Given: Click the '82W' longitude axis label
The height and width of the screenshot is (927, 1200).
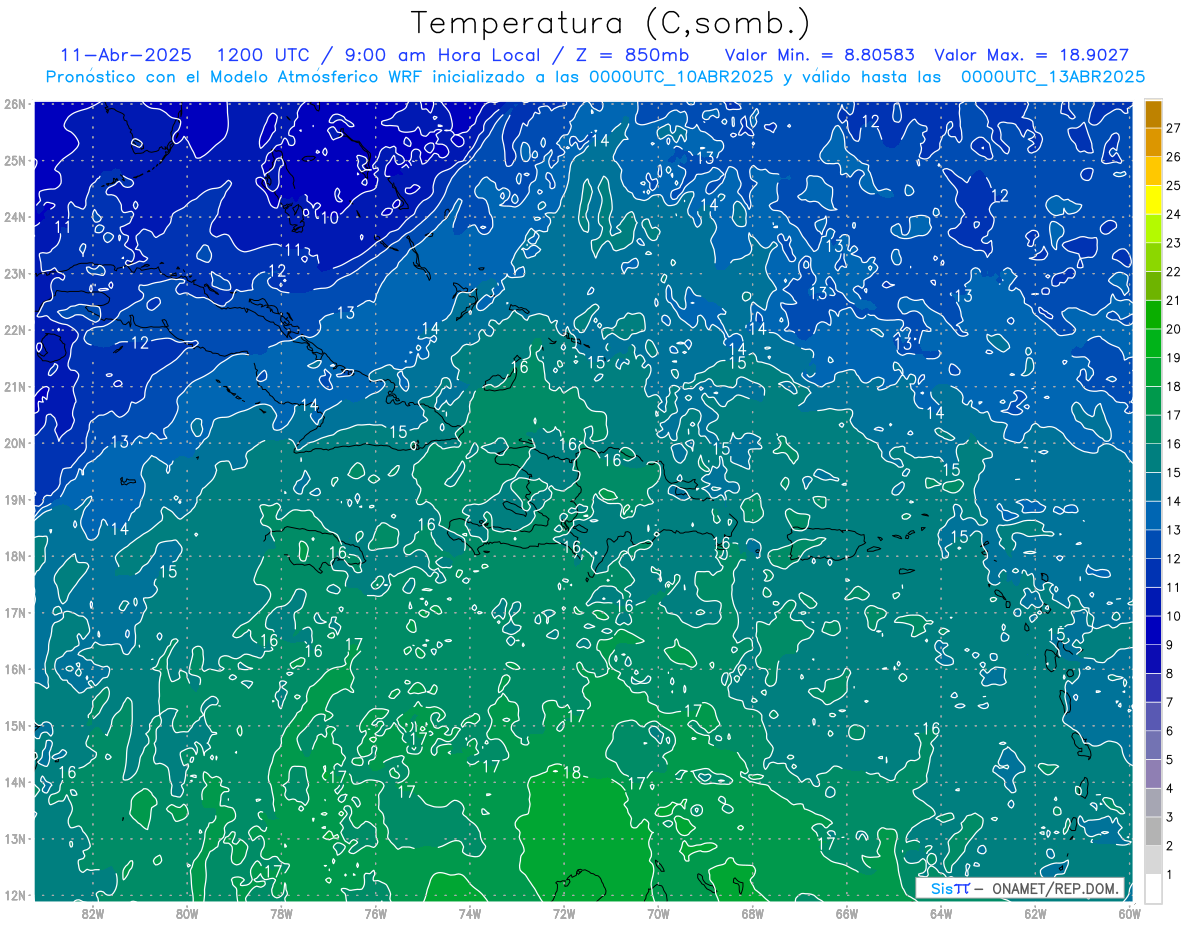Looking at the screenshot, I should pos(92,912).
